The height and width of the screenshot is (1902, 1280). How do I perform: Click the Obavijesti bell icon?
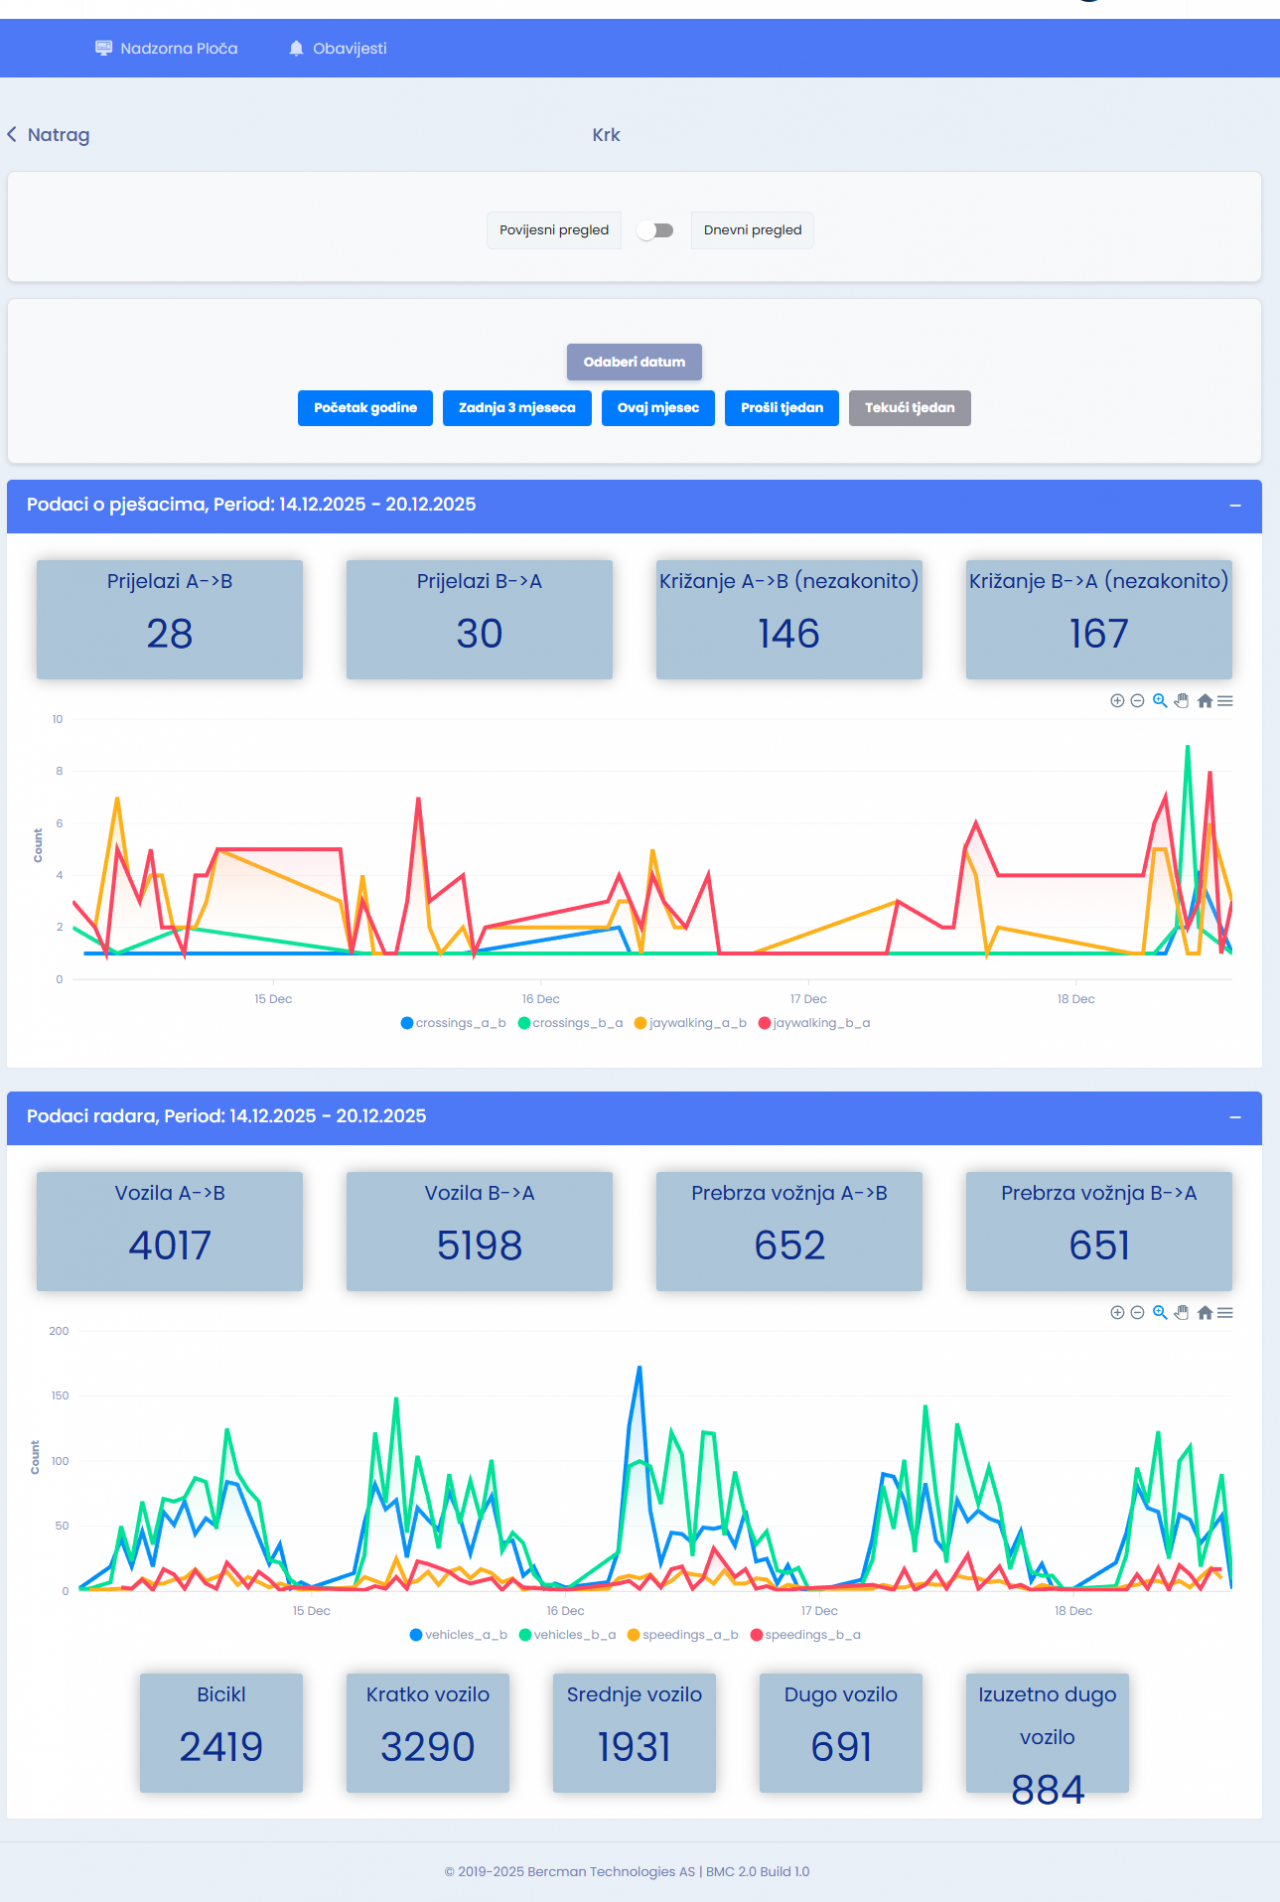pyautogui.click(x=296, y=49)
